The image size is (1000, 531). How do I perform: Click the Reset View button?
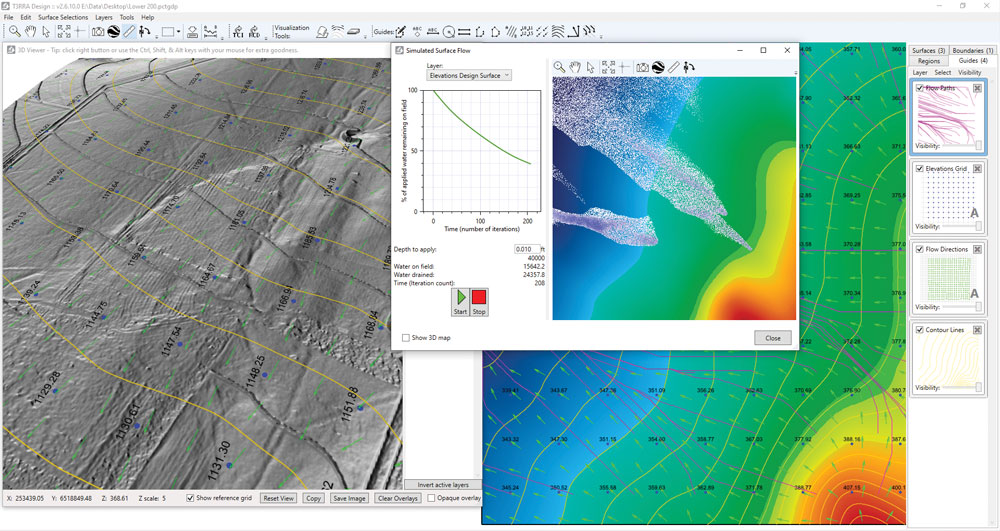pos(278,498)
